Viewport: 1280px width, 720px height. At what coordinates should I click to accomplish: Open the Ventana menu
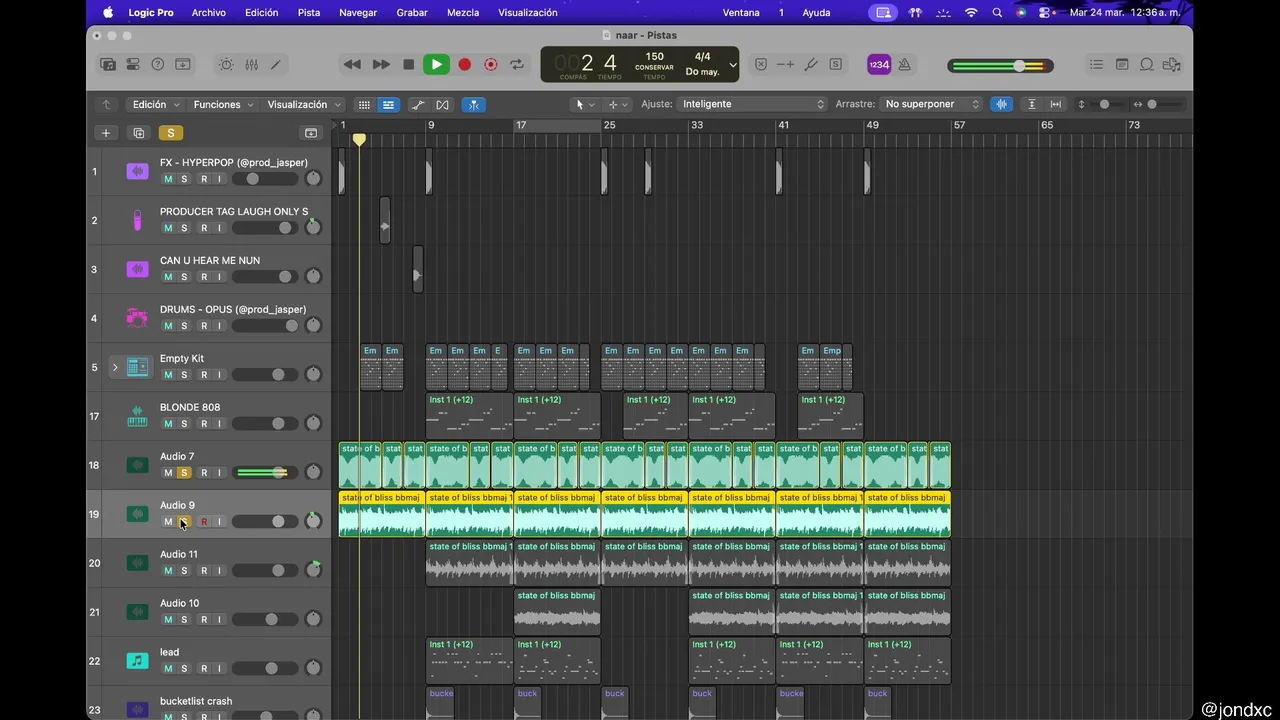click(x=741, y=12)
